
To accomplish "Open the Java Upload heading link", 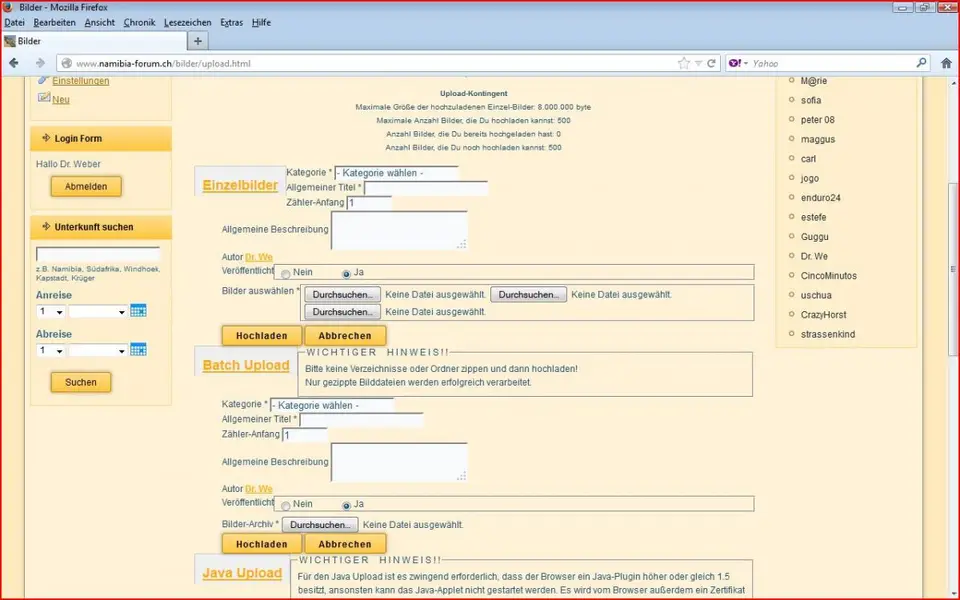I will coord(242,573).
